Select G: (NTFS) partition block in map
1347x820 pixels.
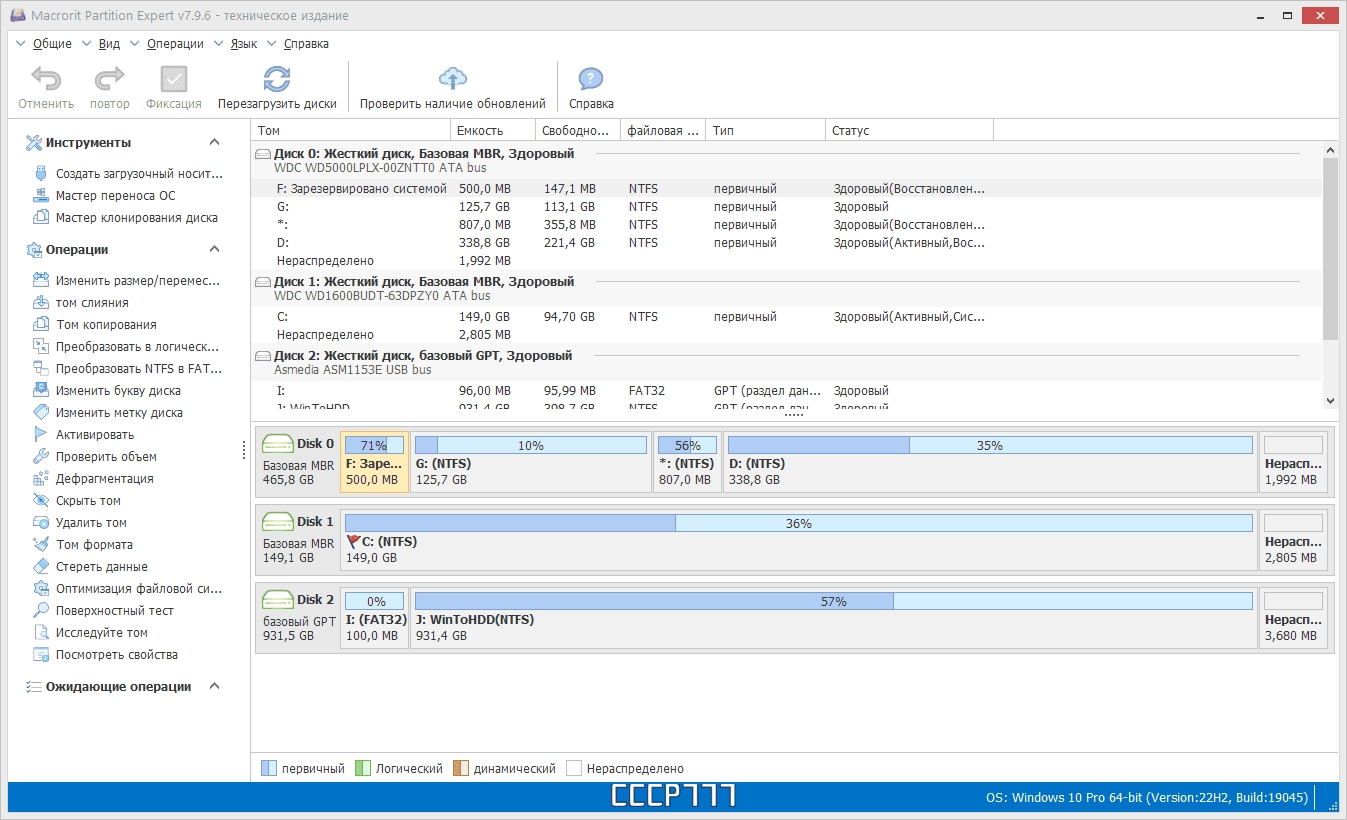529,461
